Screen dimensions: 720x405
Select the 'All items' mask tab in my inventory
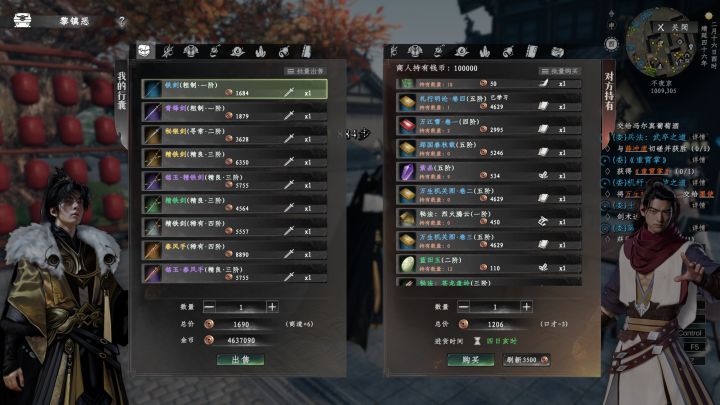pyautogui.click(x=144, y=51)
